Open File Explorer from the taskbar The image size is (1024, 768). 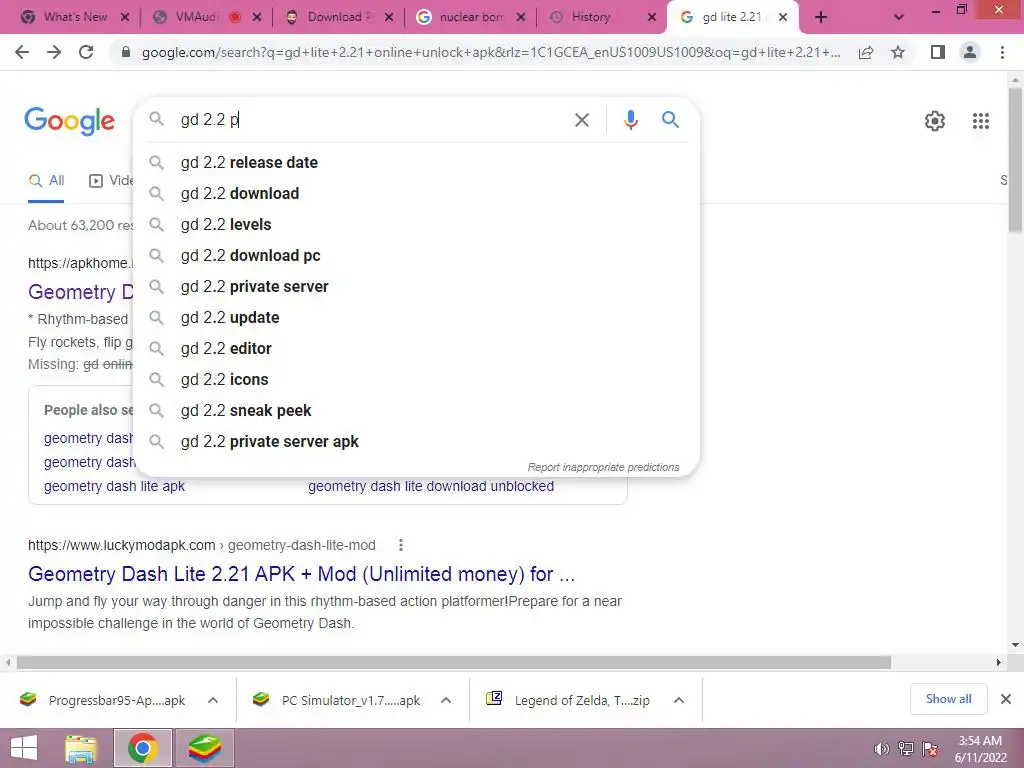[81, 748]
